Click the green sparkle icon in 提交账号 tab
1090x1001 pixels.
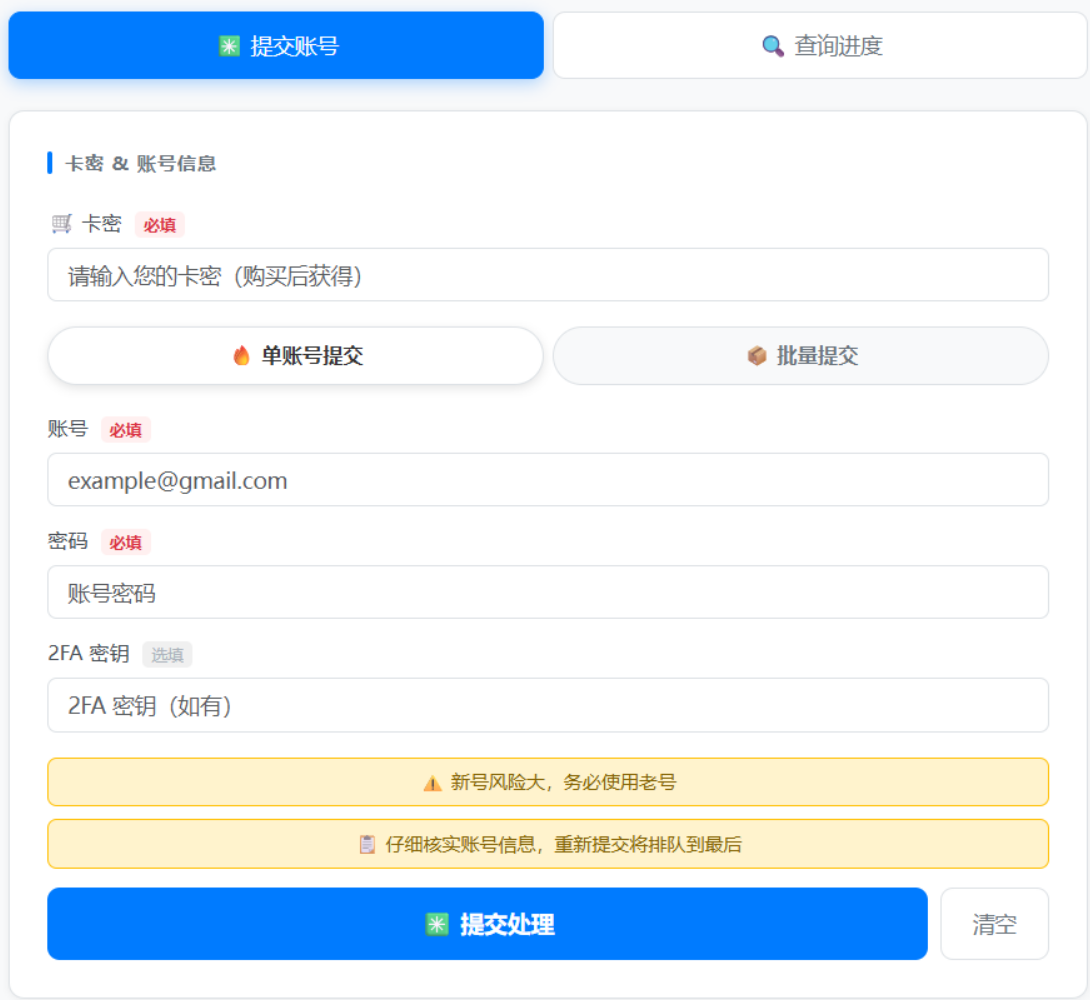229,46
